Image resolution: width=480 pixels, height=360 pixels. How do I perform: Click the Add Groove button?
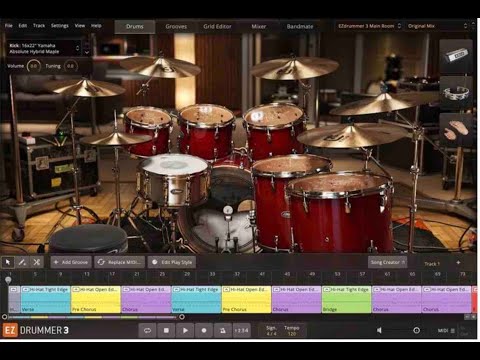click(x=71, y=262)
